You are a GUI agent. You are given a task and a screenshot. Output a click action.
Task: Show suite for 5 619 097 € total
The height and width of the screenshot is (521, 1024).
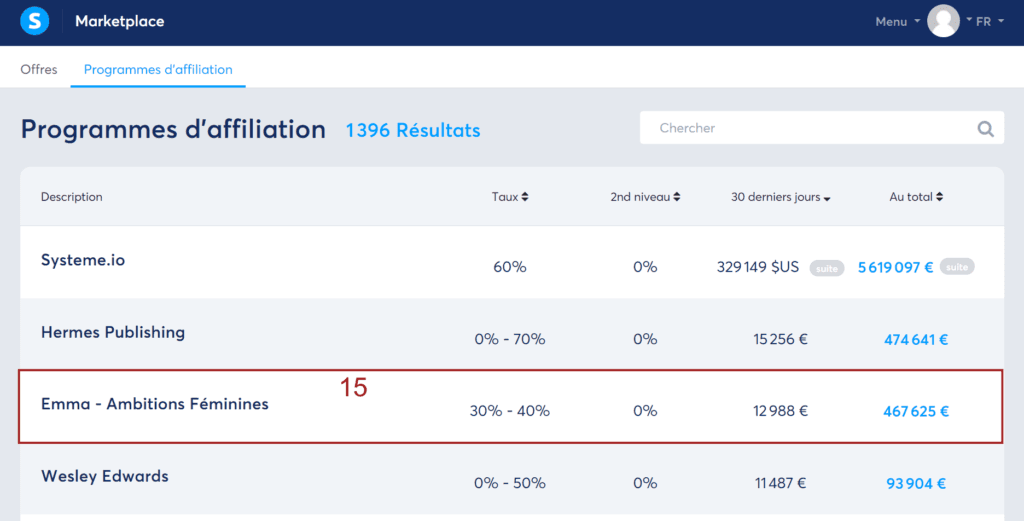957,266
